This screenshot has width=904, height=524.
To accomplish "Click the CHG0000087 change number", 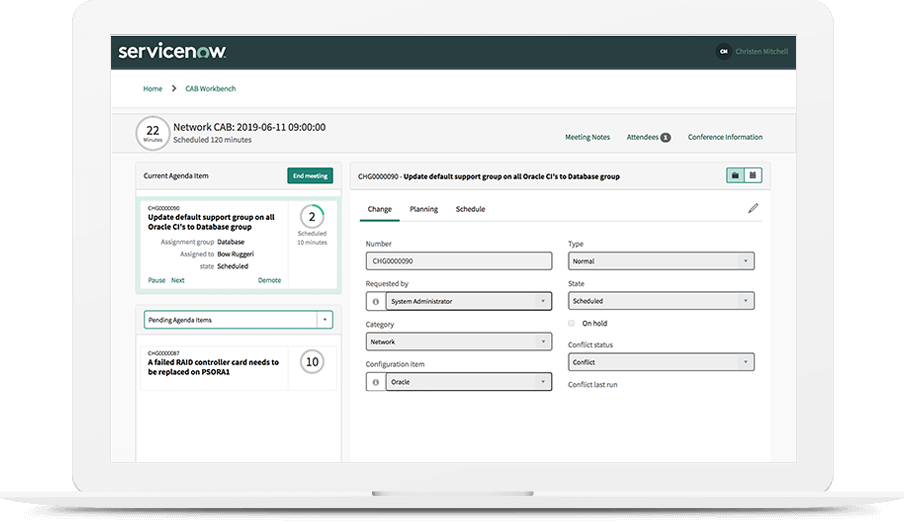I will [x=164, y=353].
